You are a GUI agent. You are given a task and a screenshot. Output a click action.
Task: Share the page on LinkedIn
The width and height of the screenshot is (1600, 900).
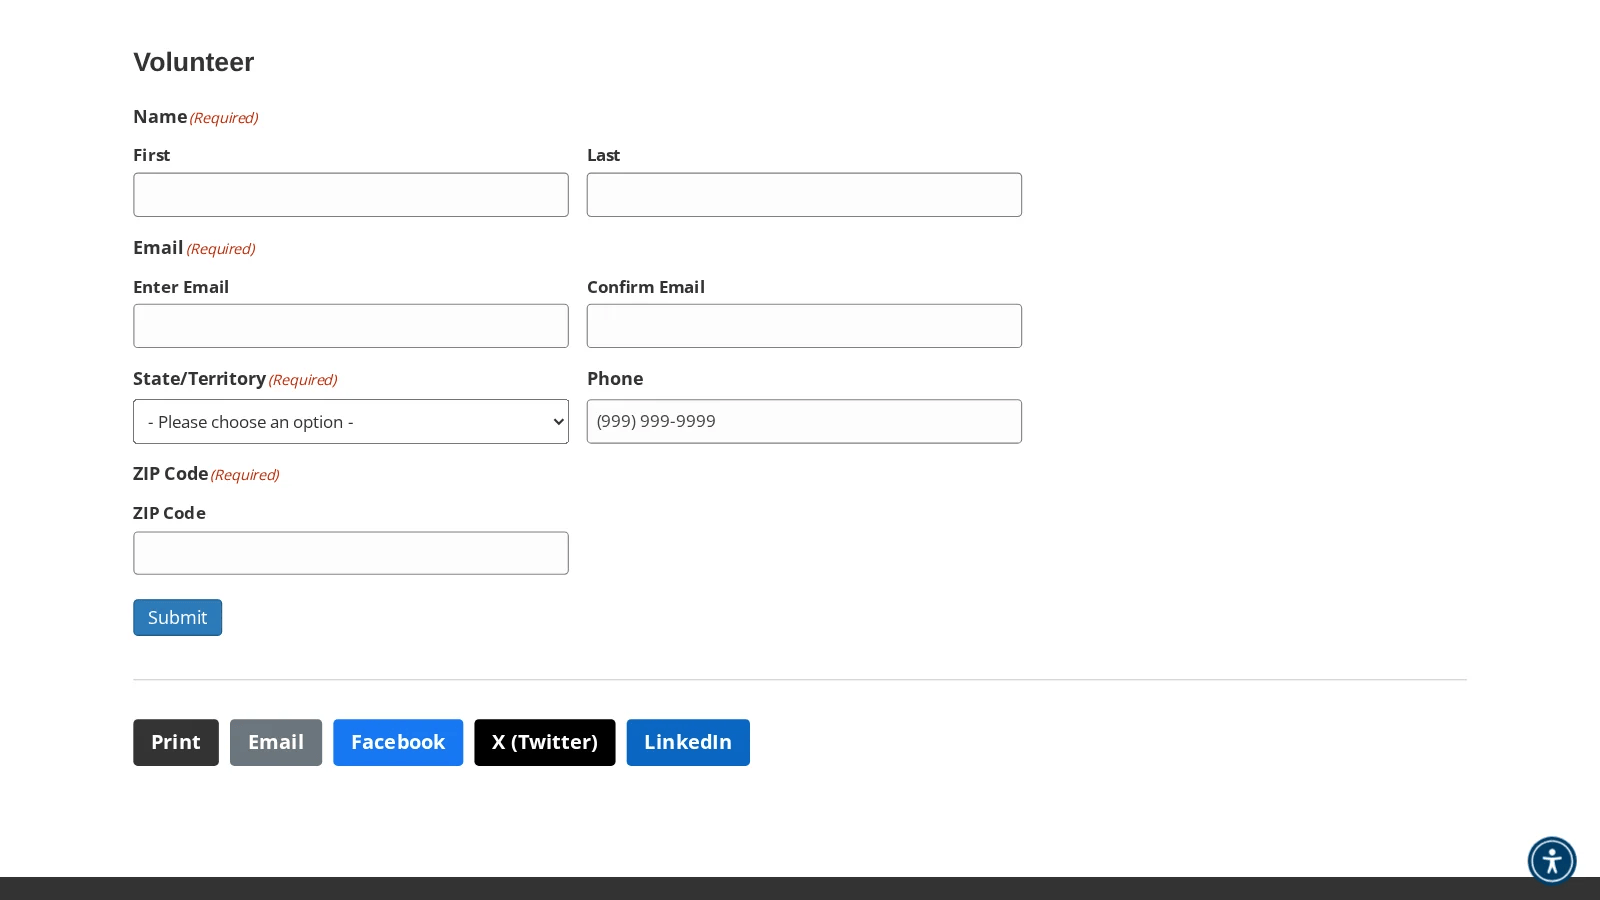pyautogui.click(x=688, y=742)
